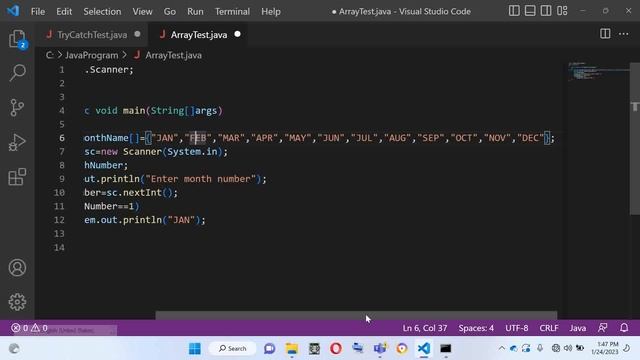Open the Chat app from taskbar
This screenshot has height=360, width=640.
tap(269, 349)
